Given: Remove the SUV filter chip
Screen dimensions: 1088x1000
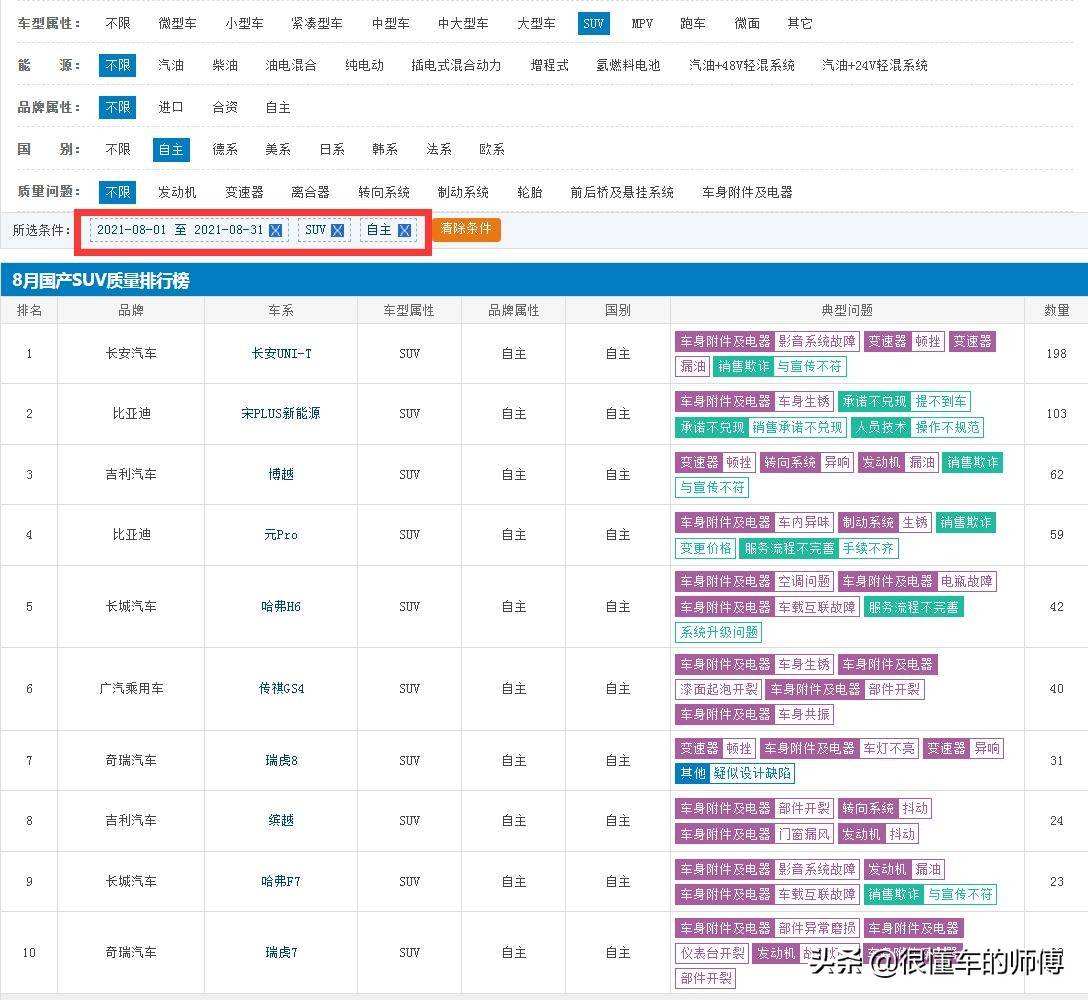Looking at the screenshot, I should [338, 230].
